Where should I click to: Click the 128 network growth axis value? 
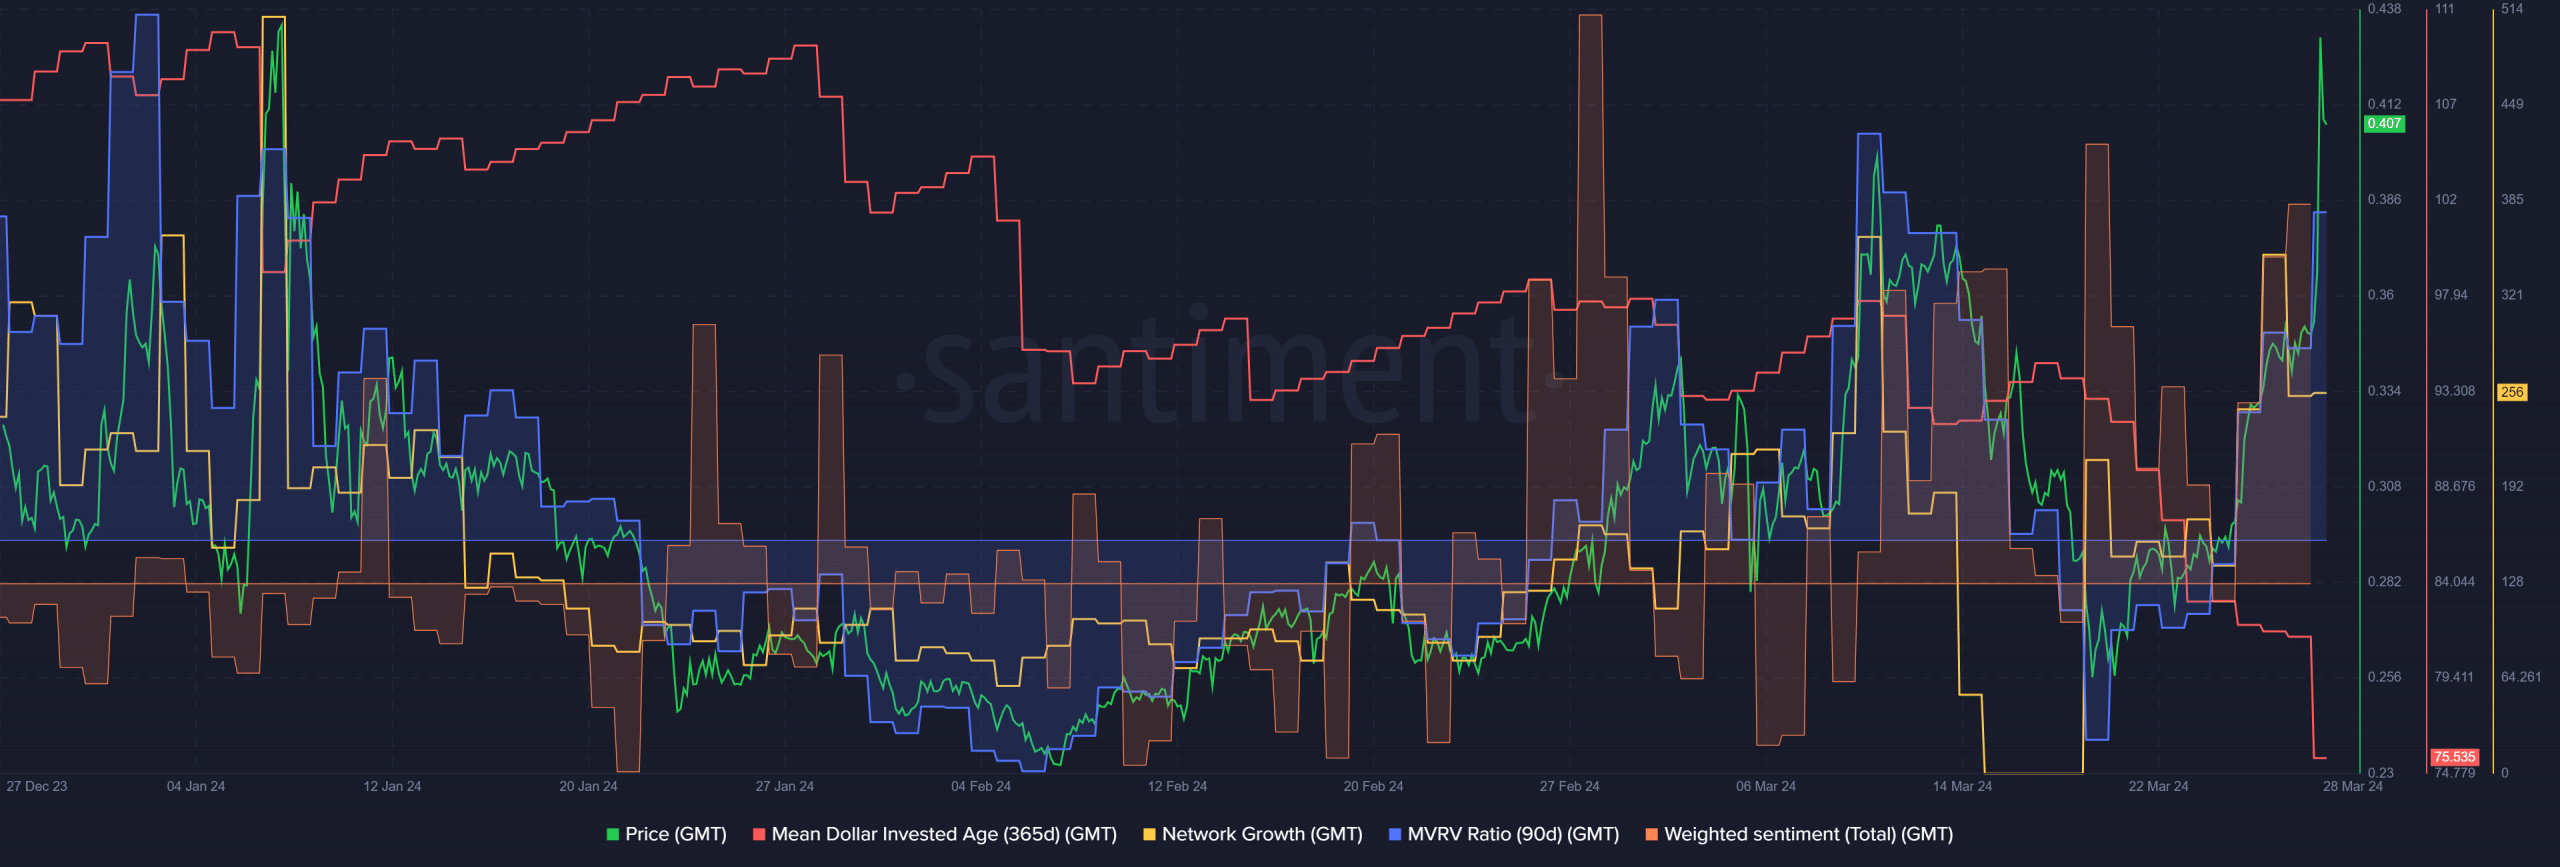tap(2512, 581)
